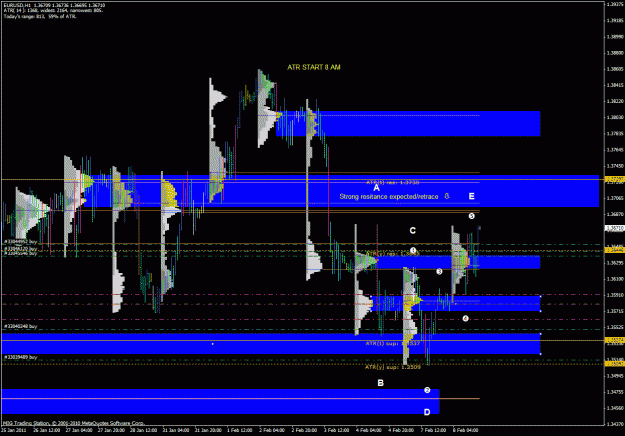Click the 'ATR(t) sup' support level label

(393, 343)
